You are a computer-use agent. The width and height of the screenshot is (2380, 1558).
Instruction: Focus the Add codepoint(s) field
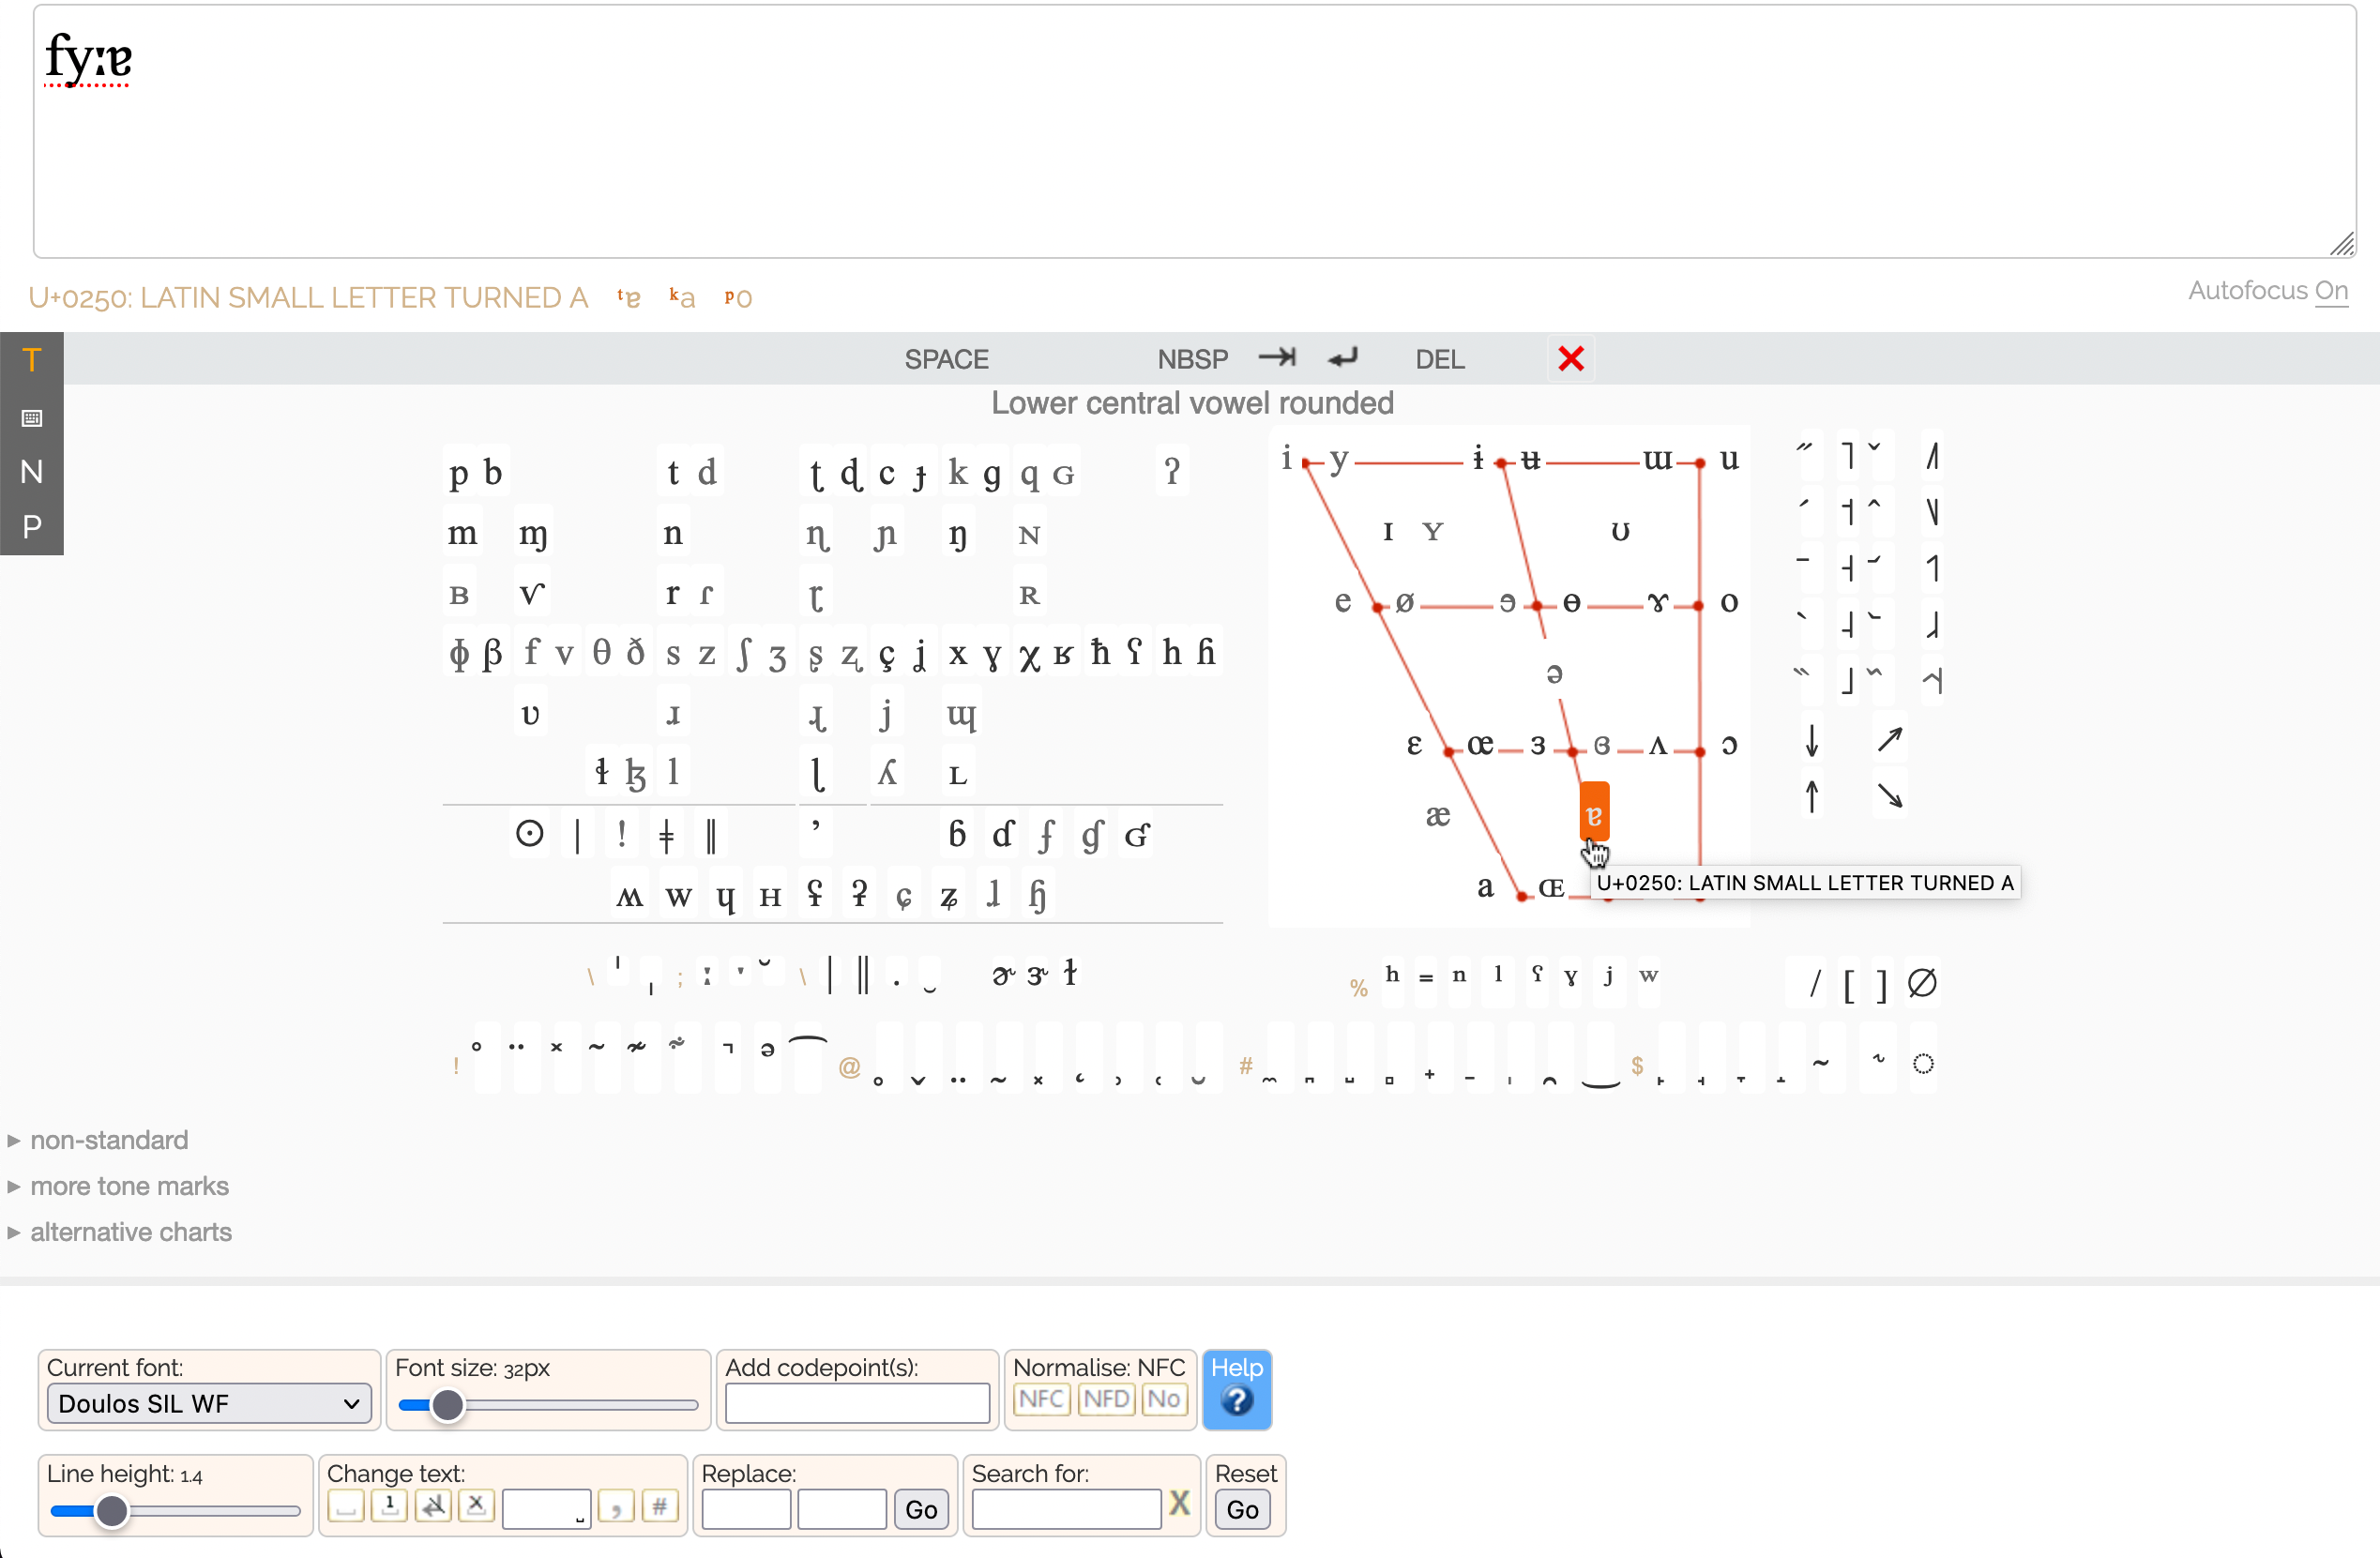coord(857,1403)
